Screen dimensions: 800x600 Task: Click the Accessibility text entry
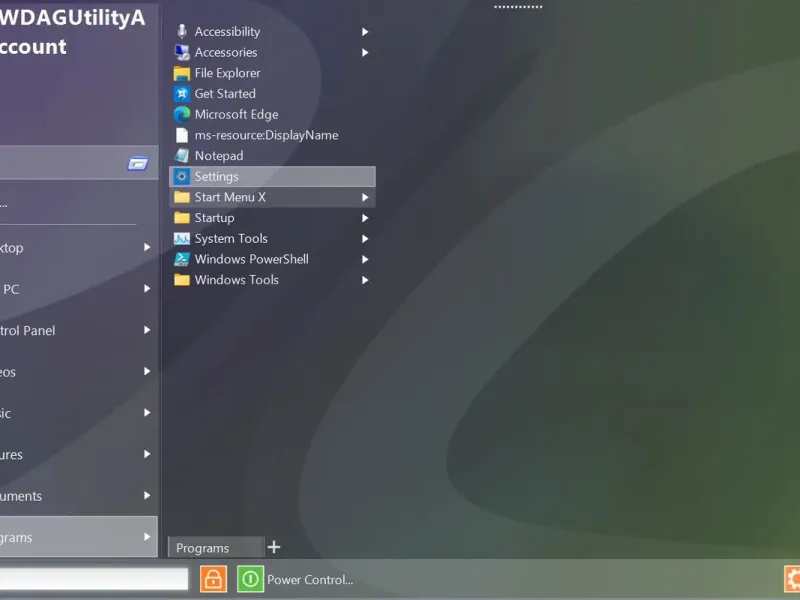point(228,32)
